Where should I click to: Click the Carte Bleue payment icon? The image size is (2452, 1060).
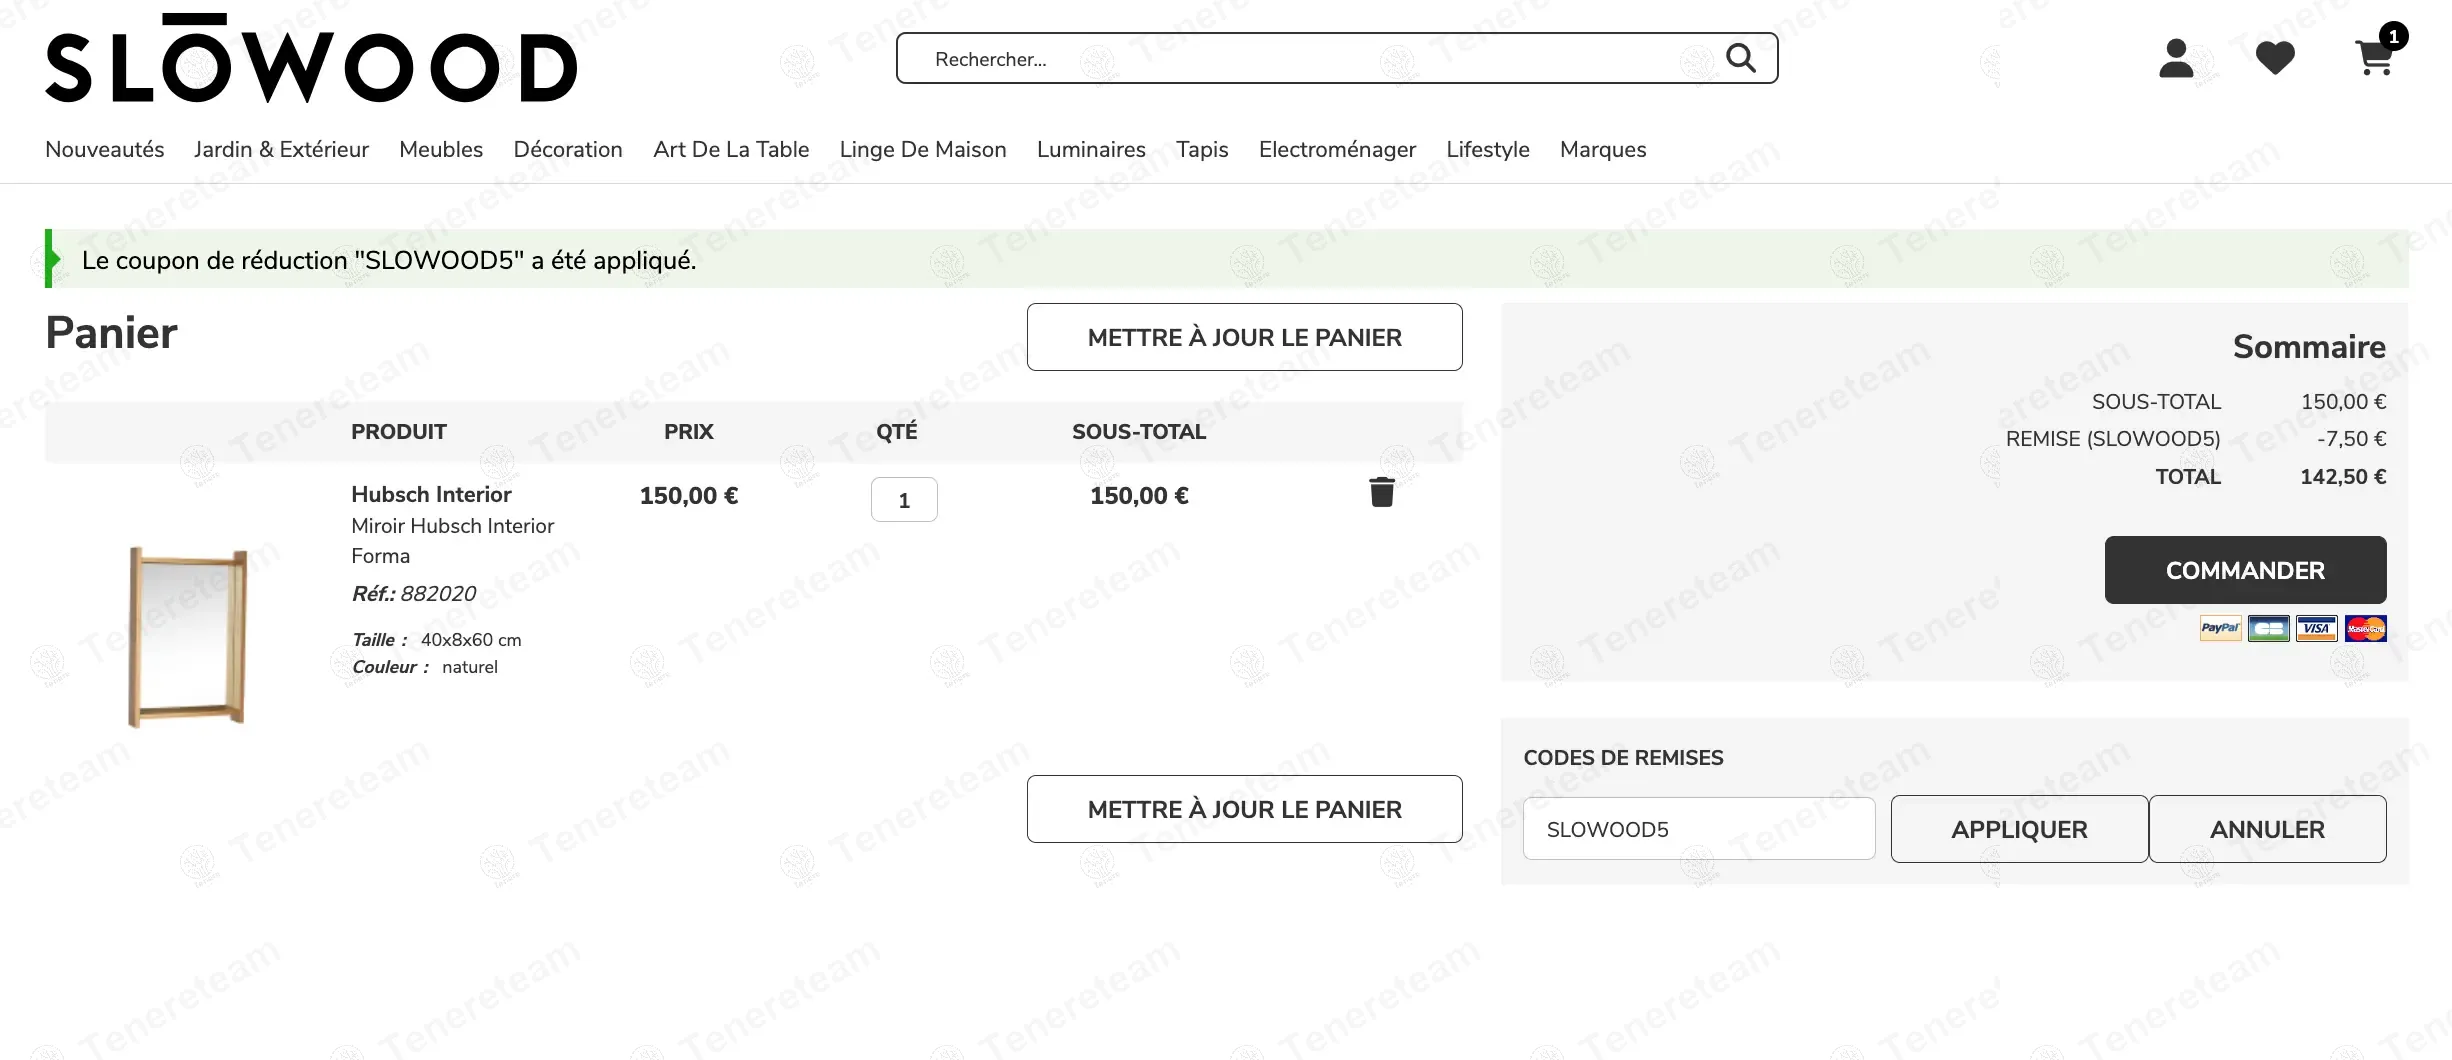[x=2269, y=628]
